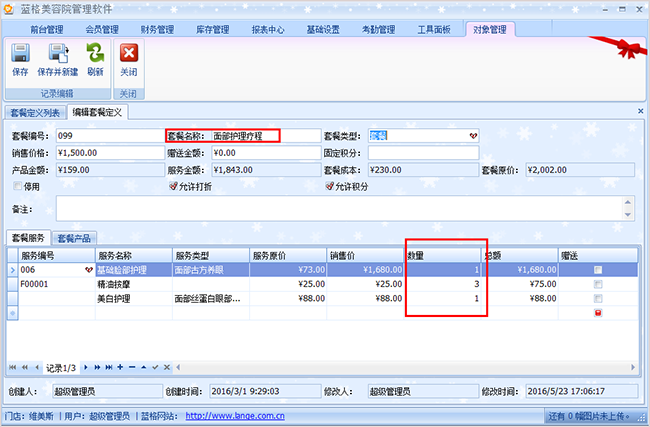Close the tab panel with the small X

[640, 111]
